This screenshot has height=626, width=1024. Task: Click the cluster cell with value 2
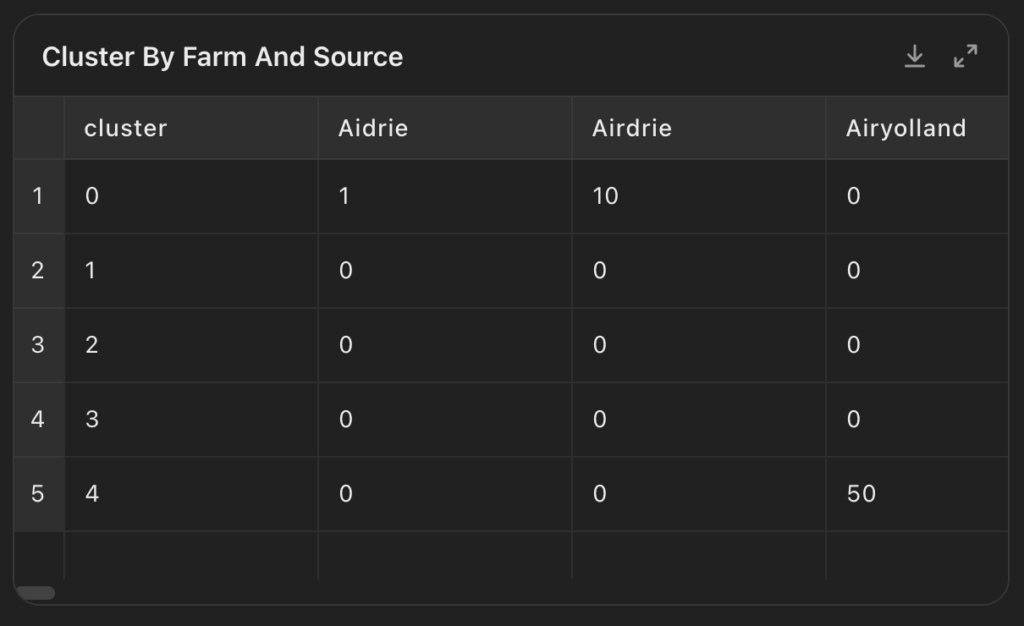[x=191, y=345]
